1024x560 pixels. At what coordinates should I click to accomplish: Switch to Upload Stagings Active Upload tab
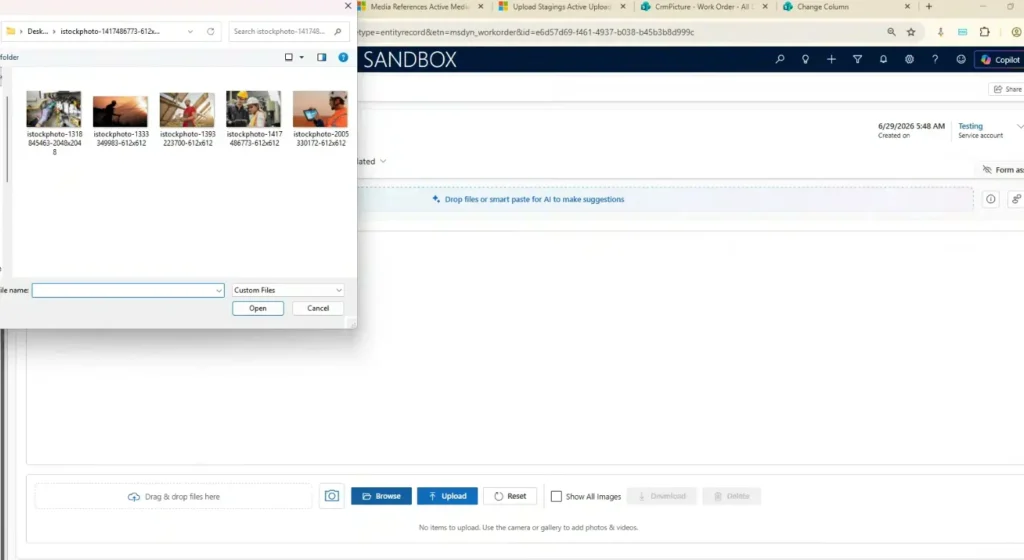pos(560,7)
